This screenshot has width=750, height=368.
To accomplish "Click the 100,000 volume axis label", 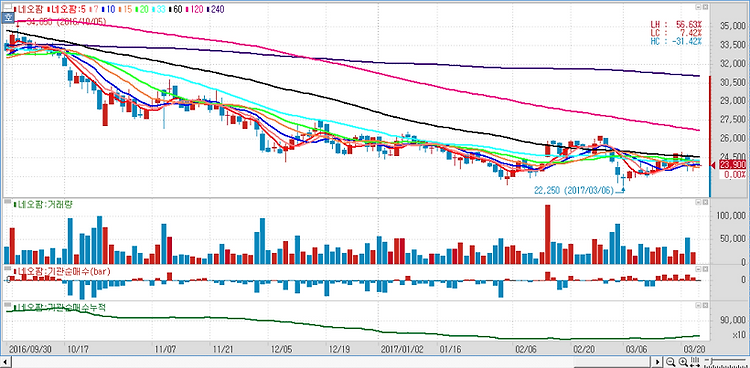I will click(x=730, y=216).
